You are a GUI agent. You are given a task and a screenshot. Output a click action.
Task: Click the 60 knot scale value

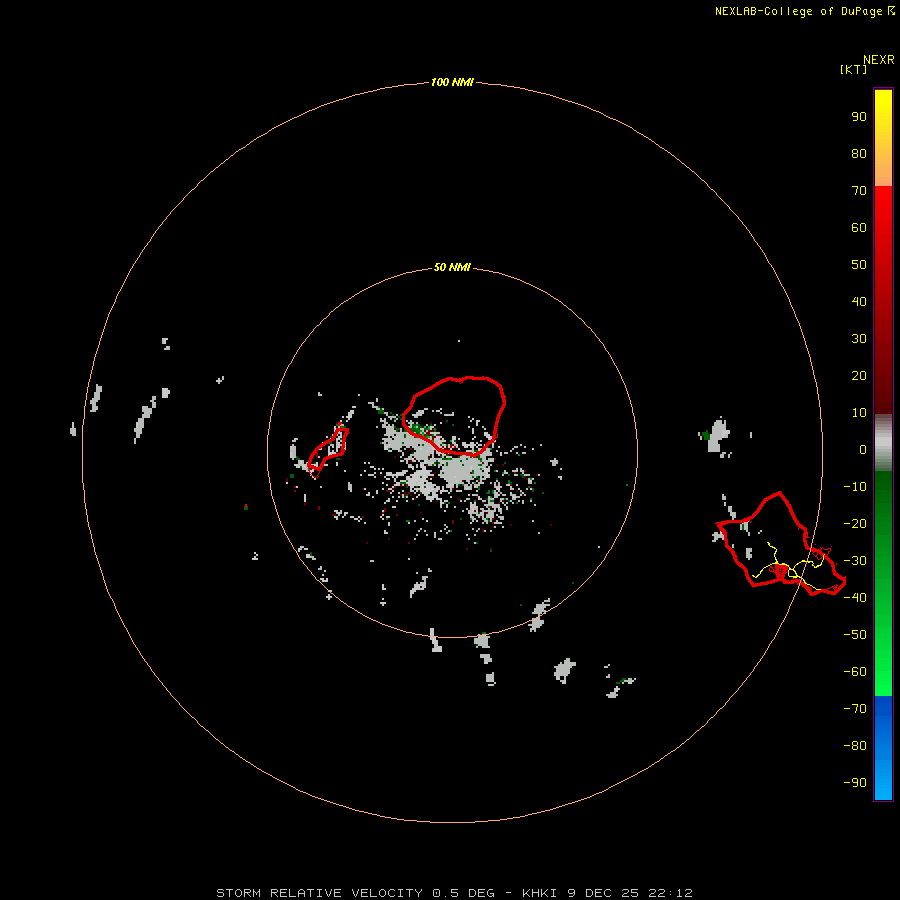click(859, 227)
